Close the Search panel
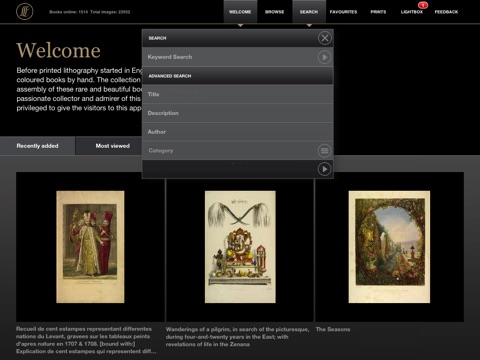This screenshot has width=480, height=360. [324, 38]
